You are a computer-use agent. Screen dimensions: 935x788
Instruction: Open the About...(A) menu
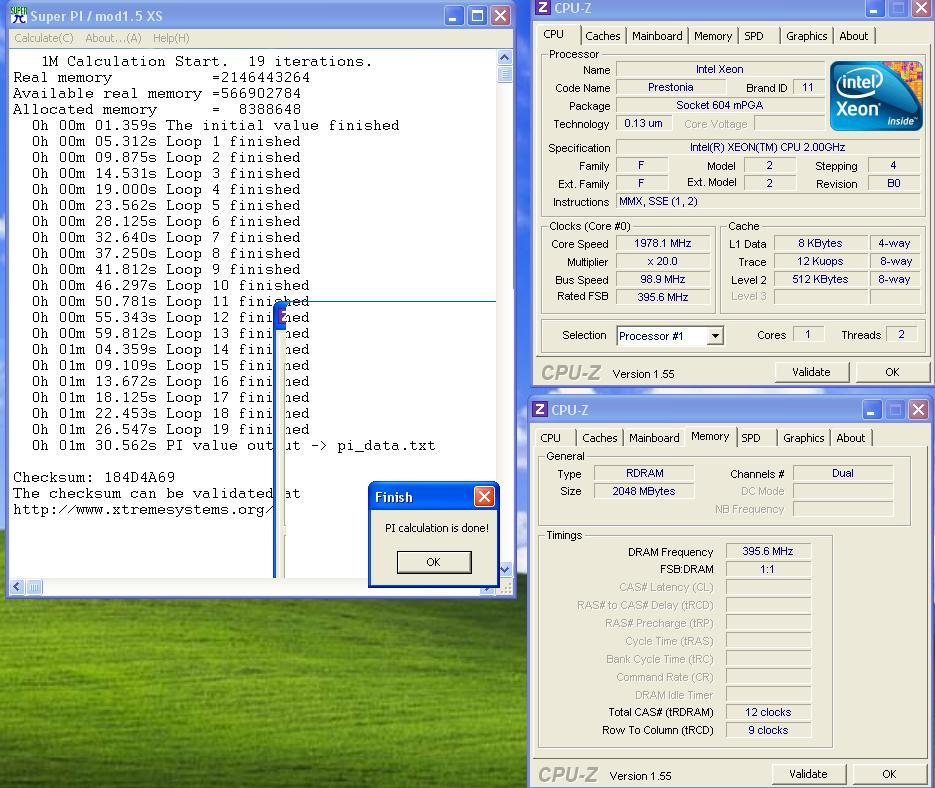pos(113,38)
